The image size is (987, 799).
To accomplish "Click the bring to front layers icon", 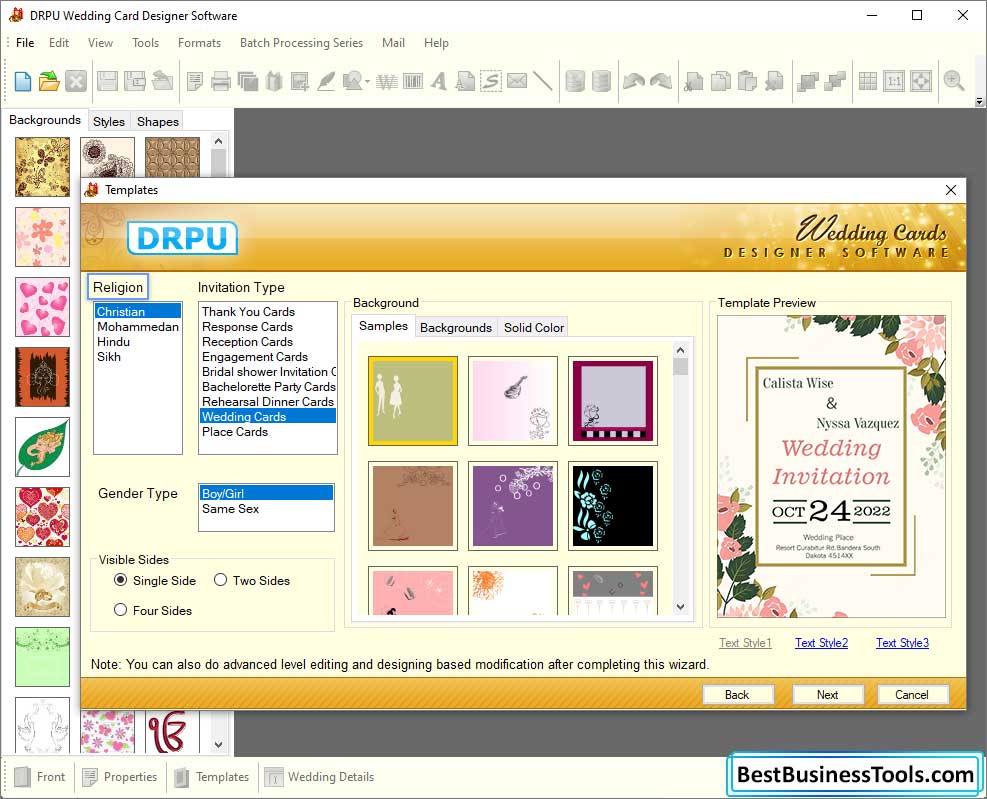I will (808, 81).
